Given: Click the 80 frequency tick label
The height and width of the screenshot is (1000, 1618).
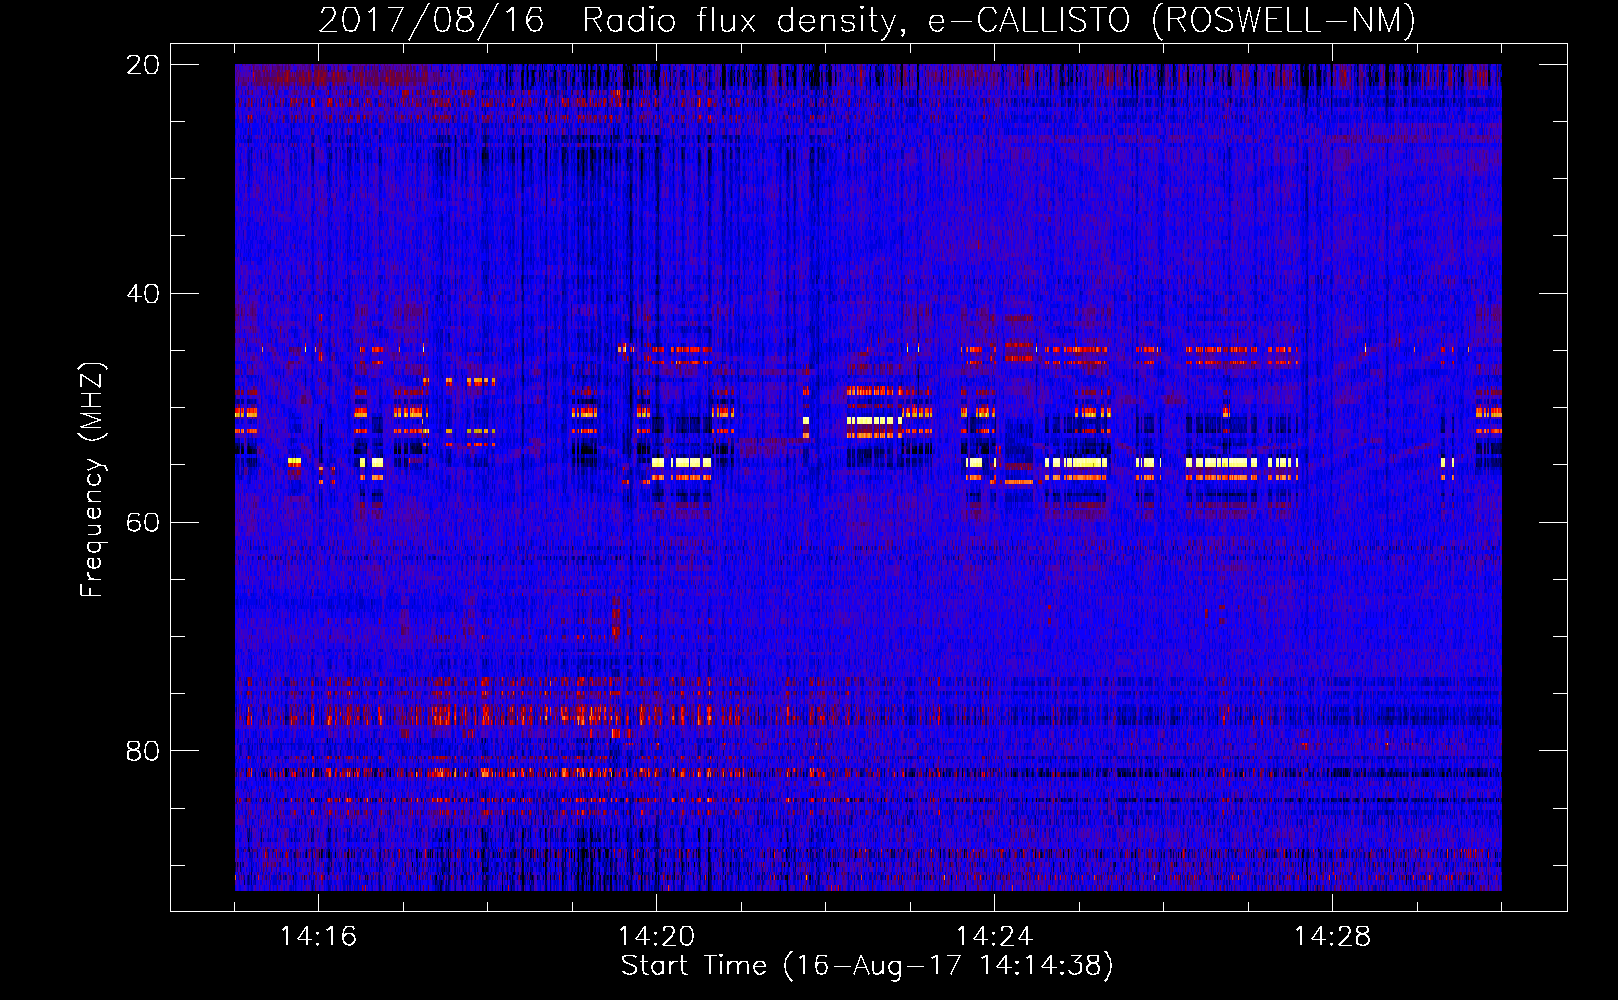Looking at the screenshot, I should click(x=143, y=751).
